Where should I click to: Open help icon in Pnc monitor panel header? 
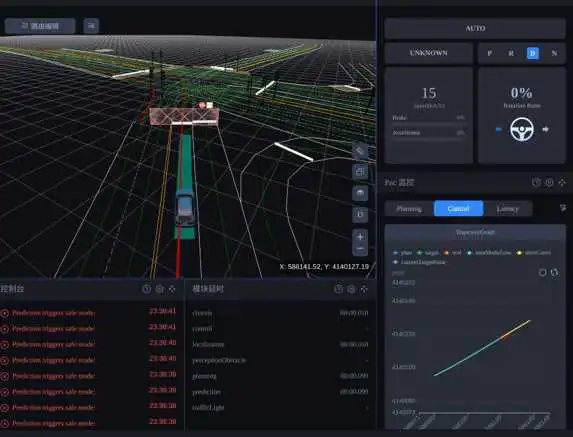pos(536,182)
